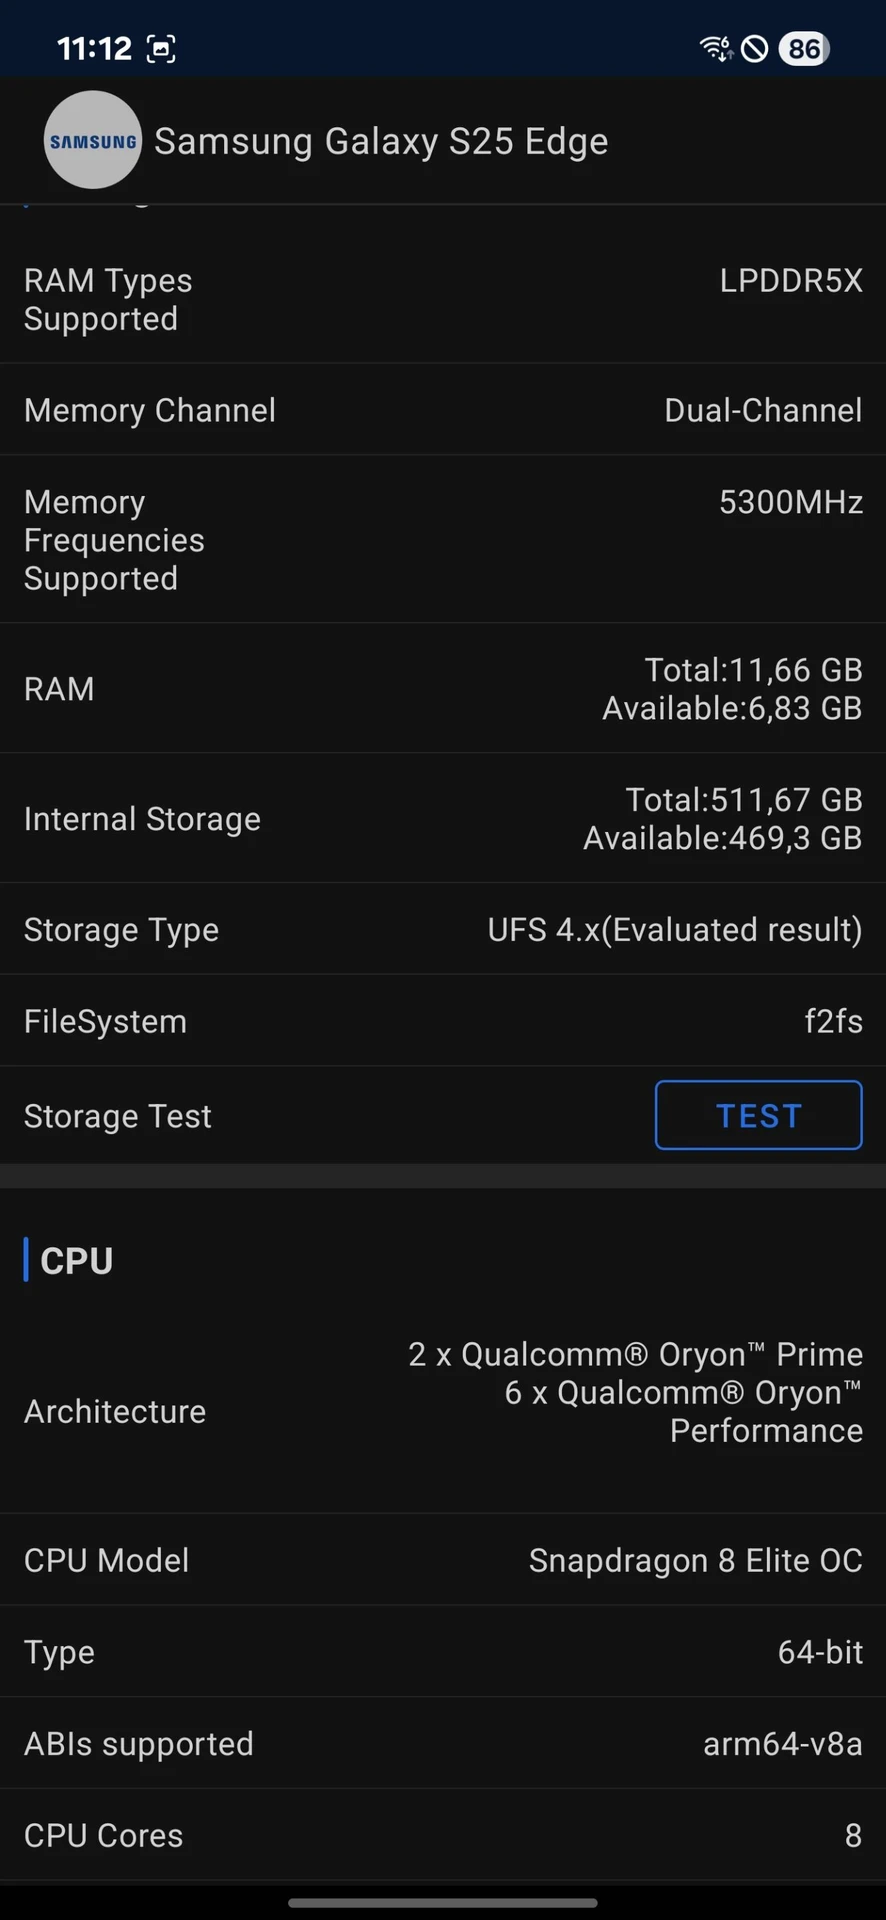Tap the Samsung logo avatar
This screenshot has width=886, height=1920.
click(92, 141)
